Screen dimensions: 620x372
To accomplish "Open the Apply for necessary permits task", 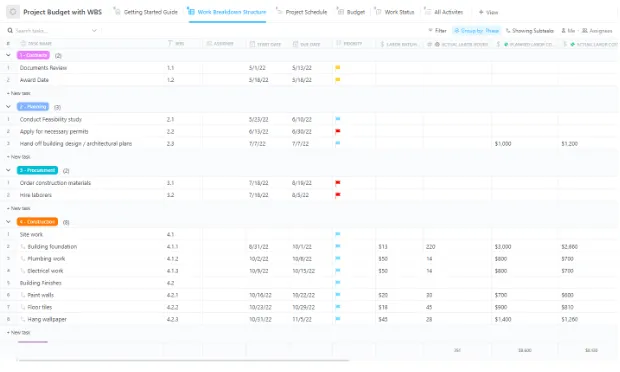I will [x=54, y=132].
